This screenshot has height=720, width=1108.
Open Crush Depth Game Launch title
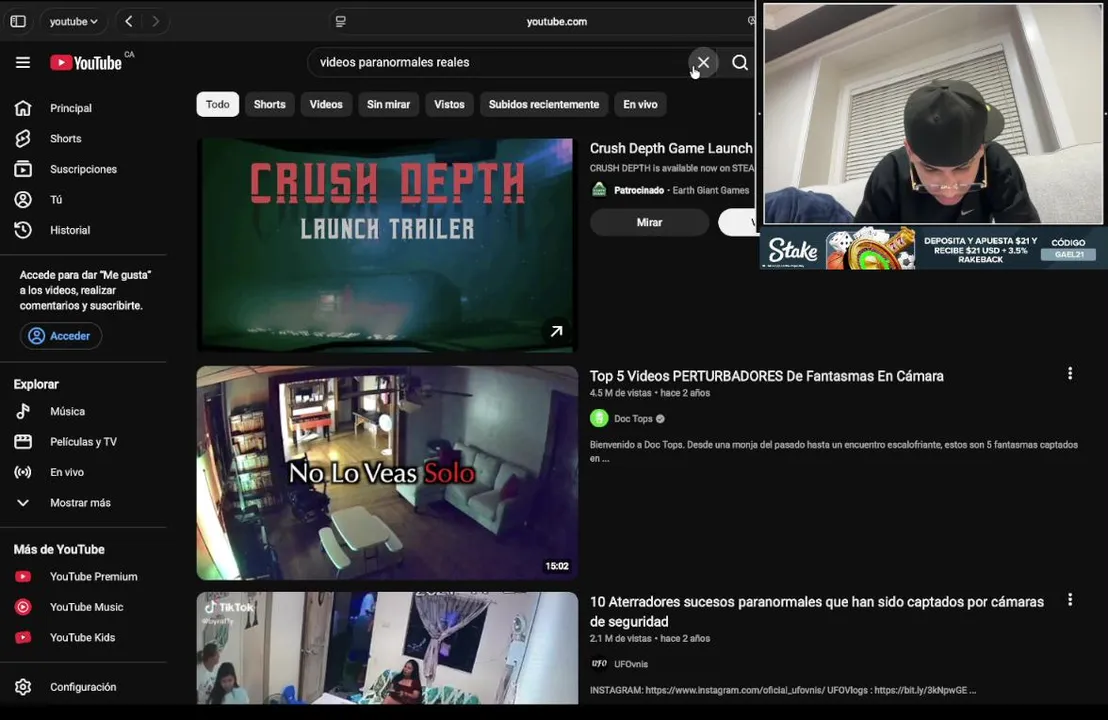tap(671, 148)
